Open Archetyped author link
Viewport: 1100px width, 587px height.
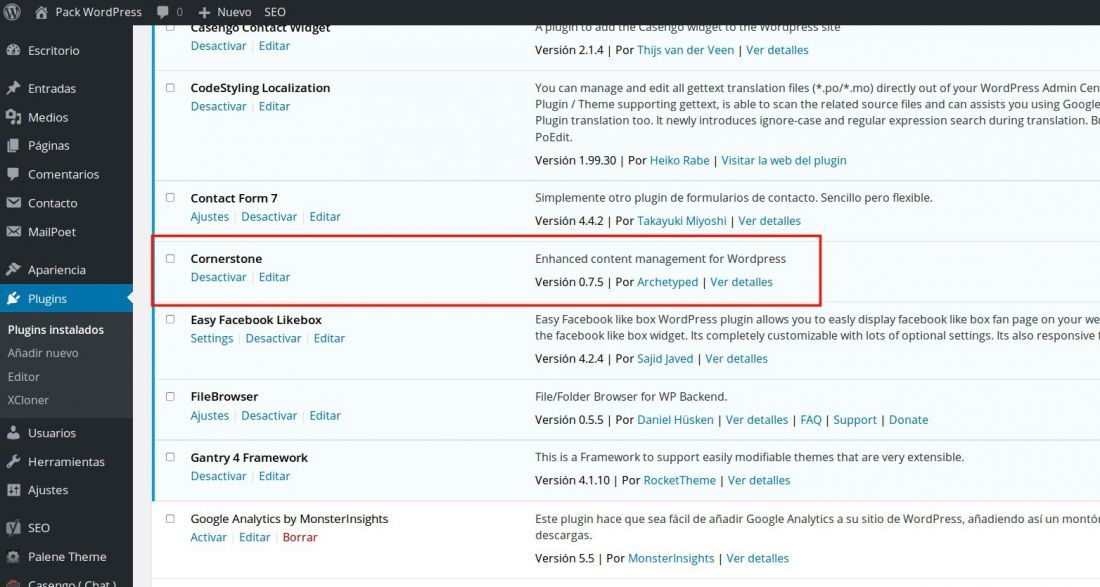667,282
